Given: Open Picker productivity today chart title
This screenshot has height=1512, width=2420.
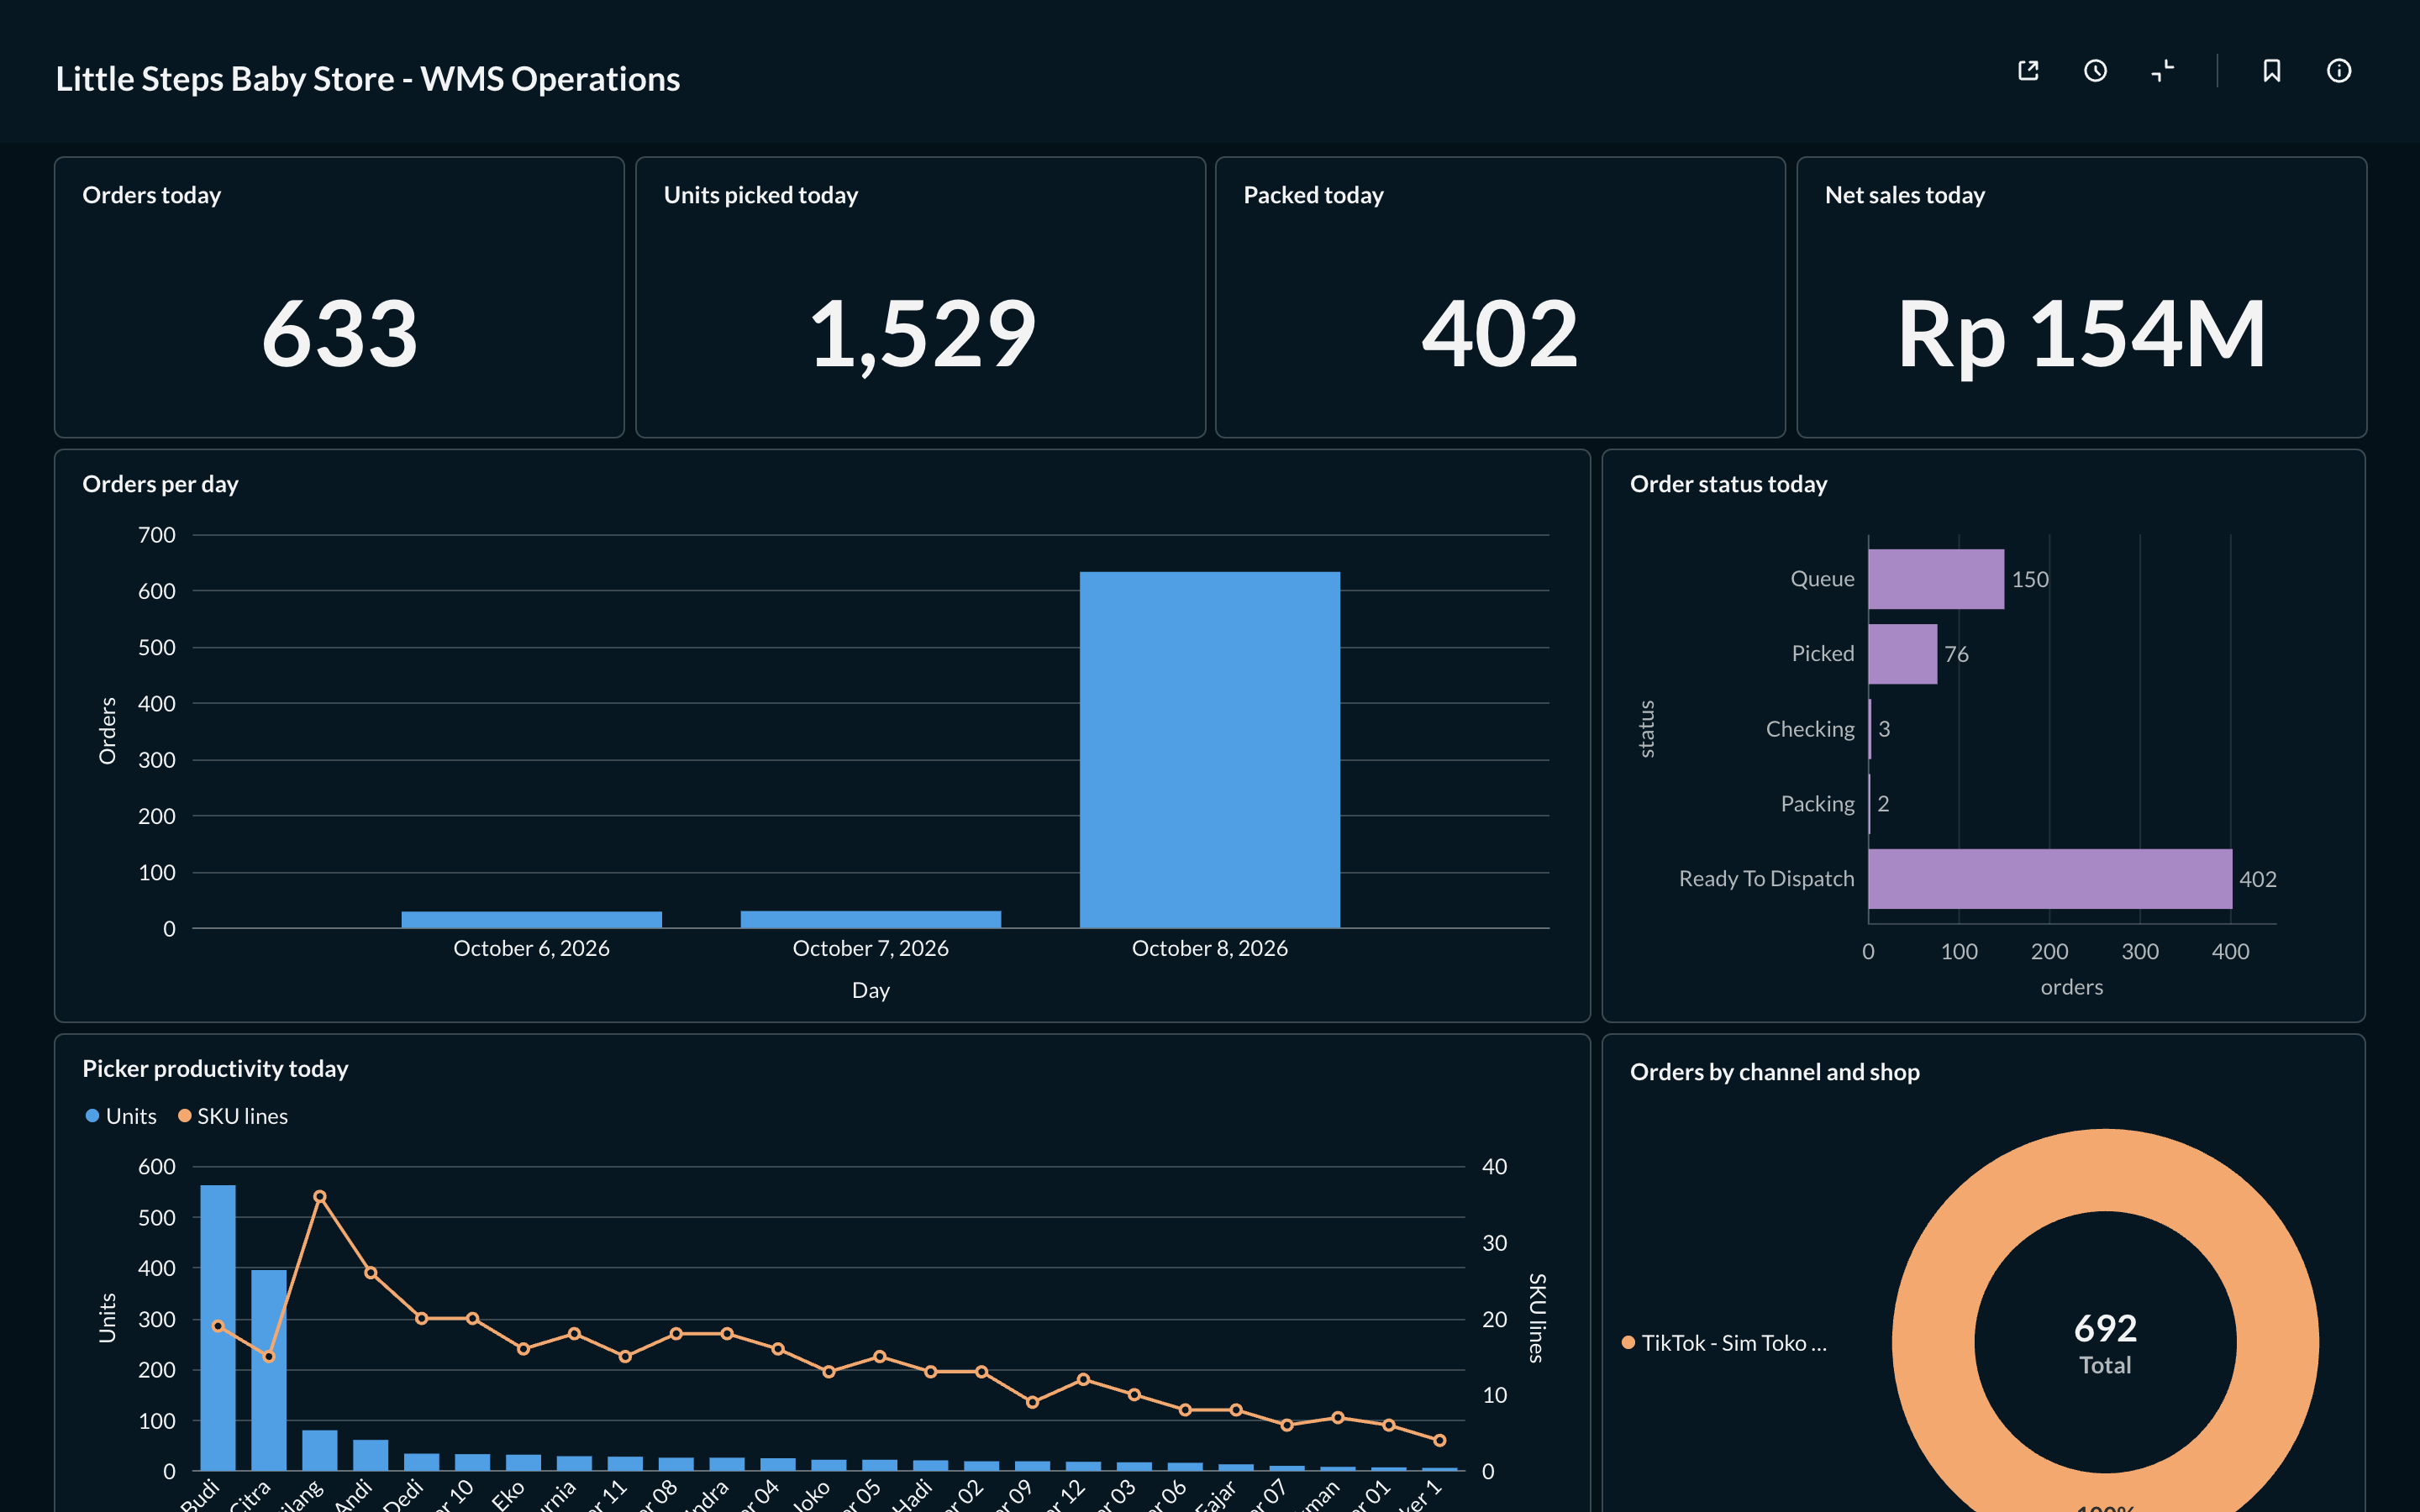Looking at the screenshot, I should click(215, 1068).
